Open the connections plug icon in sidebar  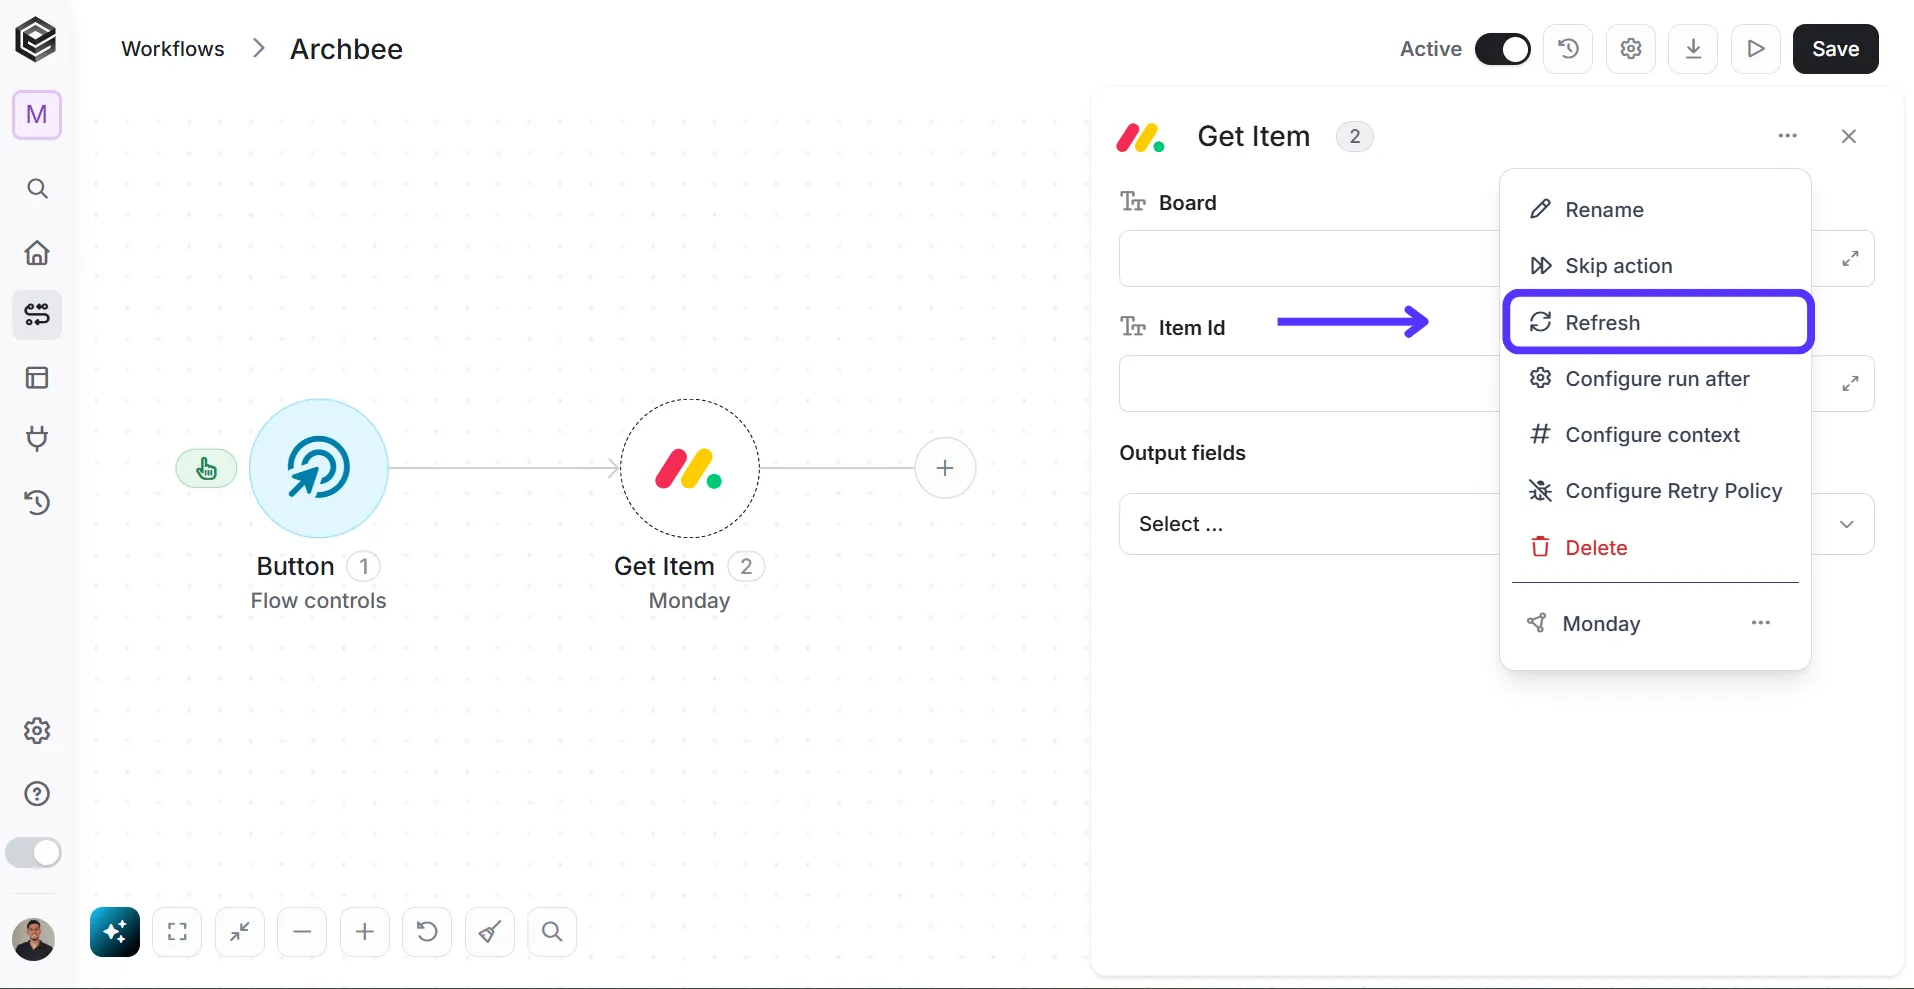[x=37, y=439]
